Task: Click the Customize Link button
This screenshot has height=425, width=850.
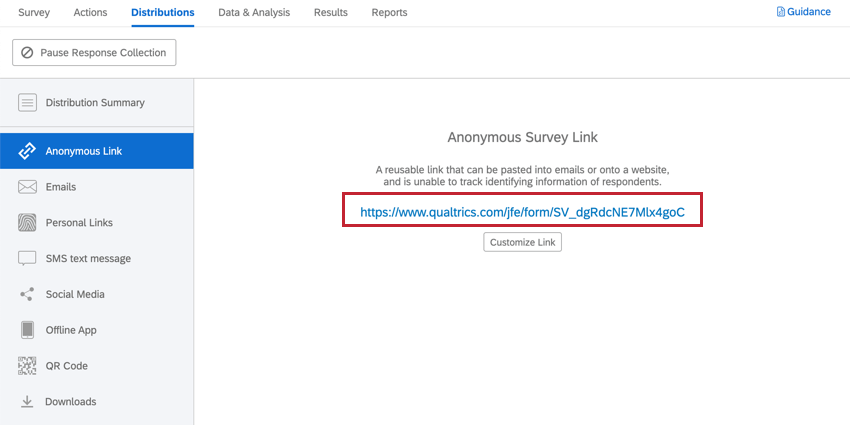Action: [523, 242]
